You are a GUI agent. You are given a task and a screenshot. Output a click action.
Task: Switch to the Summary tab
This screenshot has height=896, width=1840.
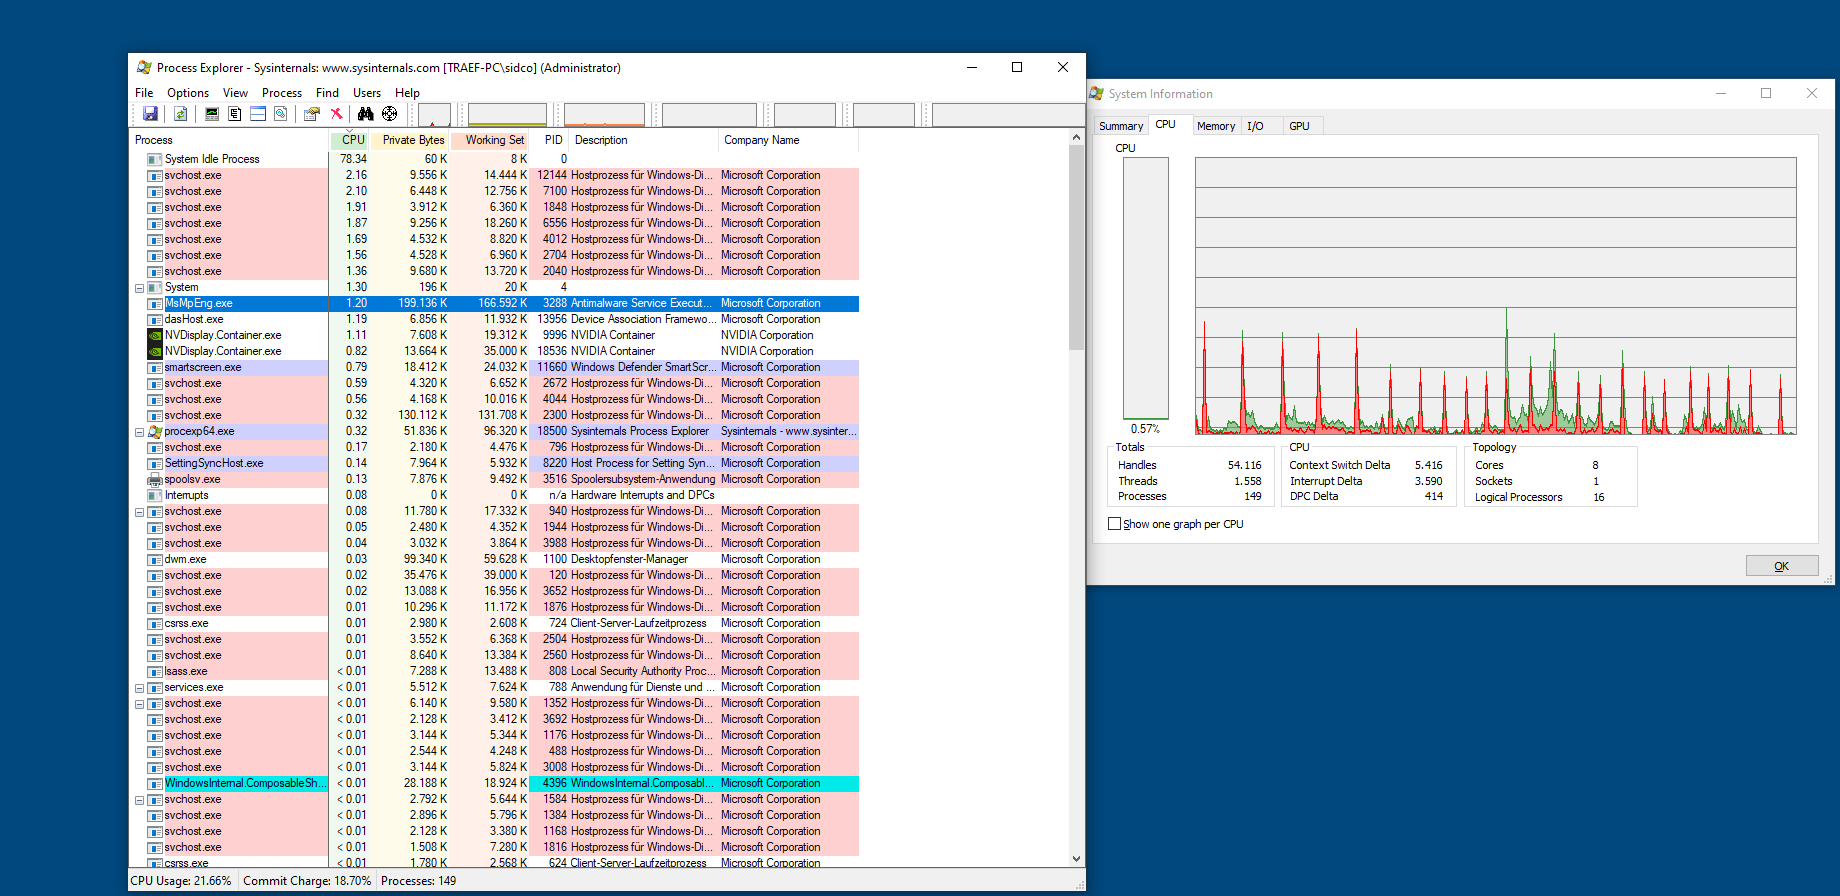click(x=1121, y=126)
